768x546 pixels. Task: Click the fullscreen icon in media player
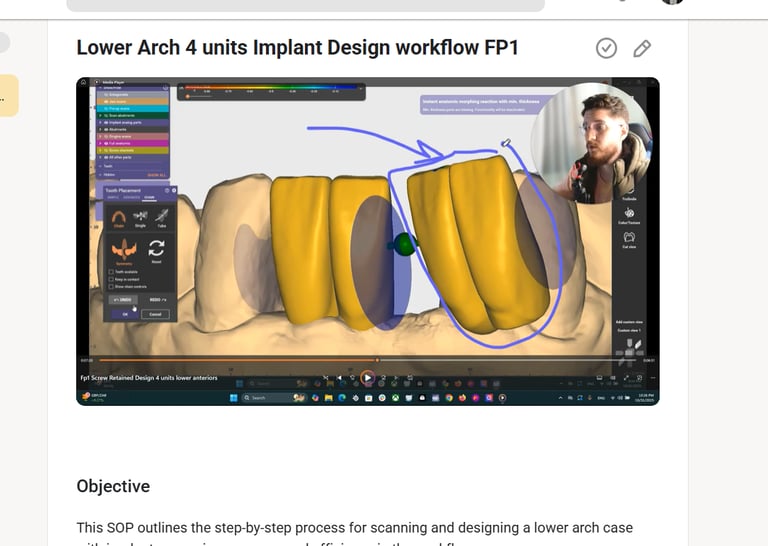coord(626,378)
